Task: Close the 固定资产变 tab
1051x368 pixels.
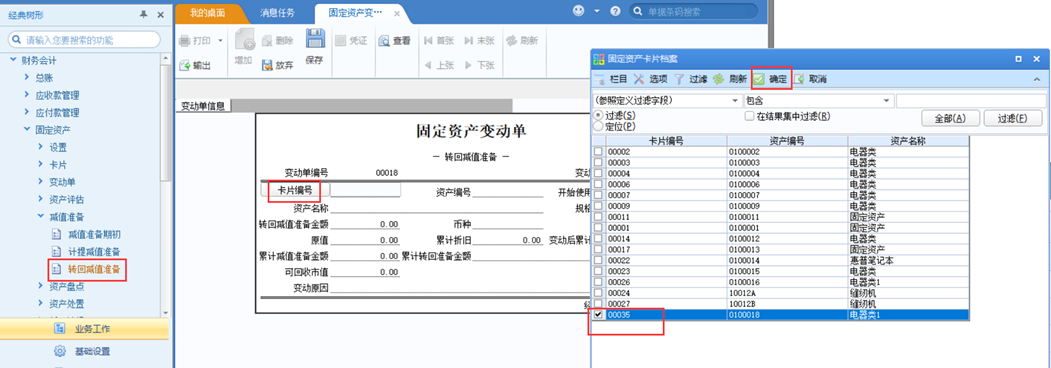Action: click(397, 13)
